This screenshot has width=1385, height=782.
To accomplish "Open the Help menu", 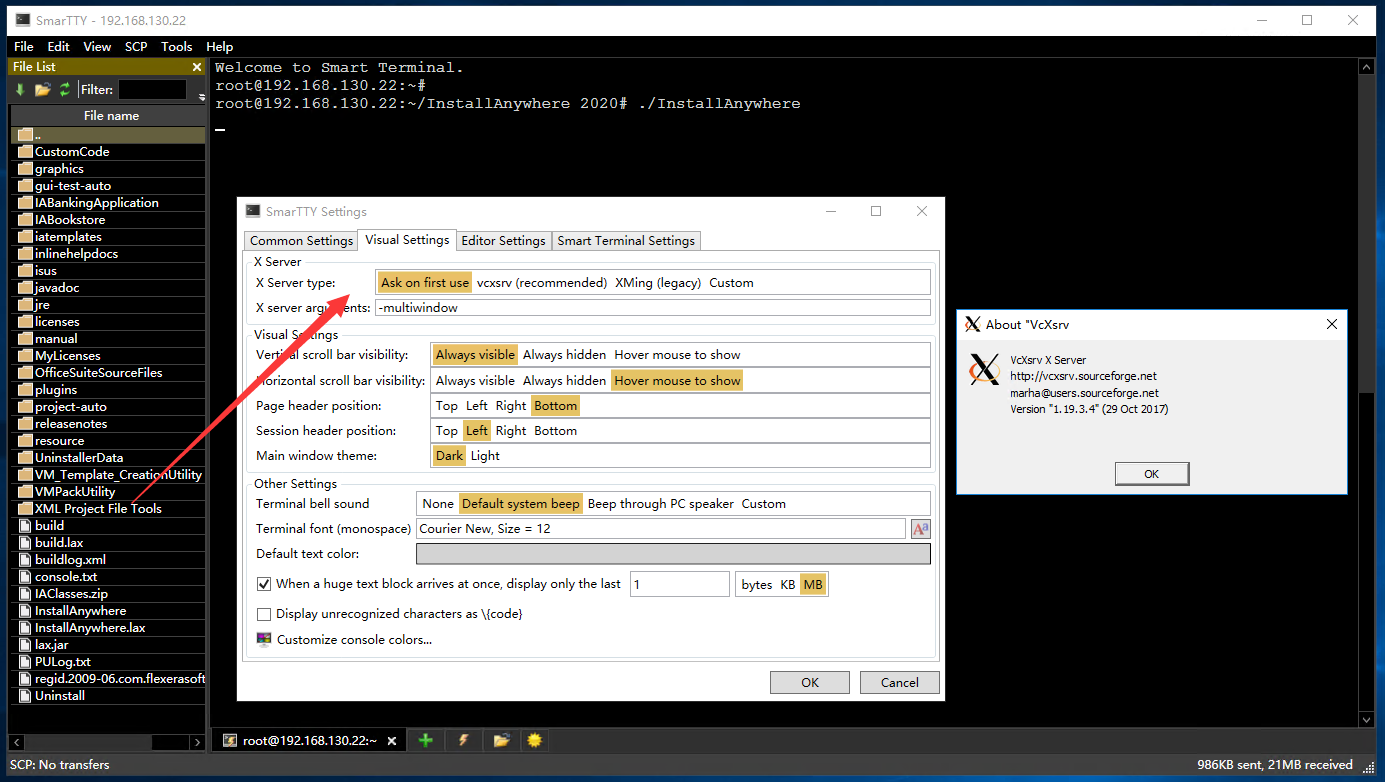I will (220, 47).
